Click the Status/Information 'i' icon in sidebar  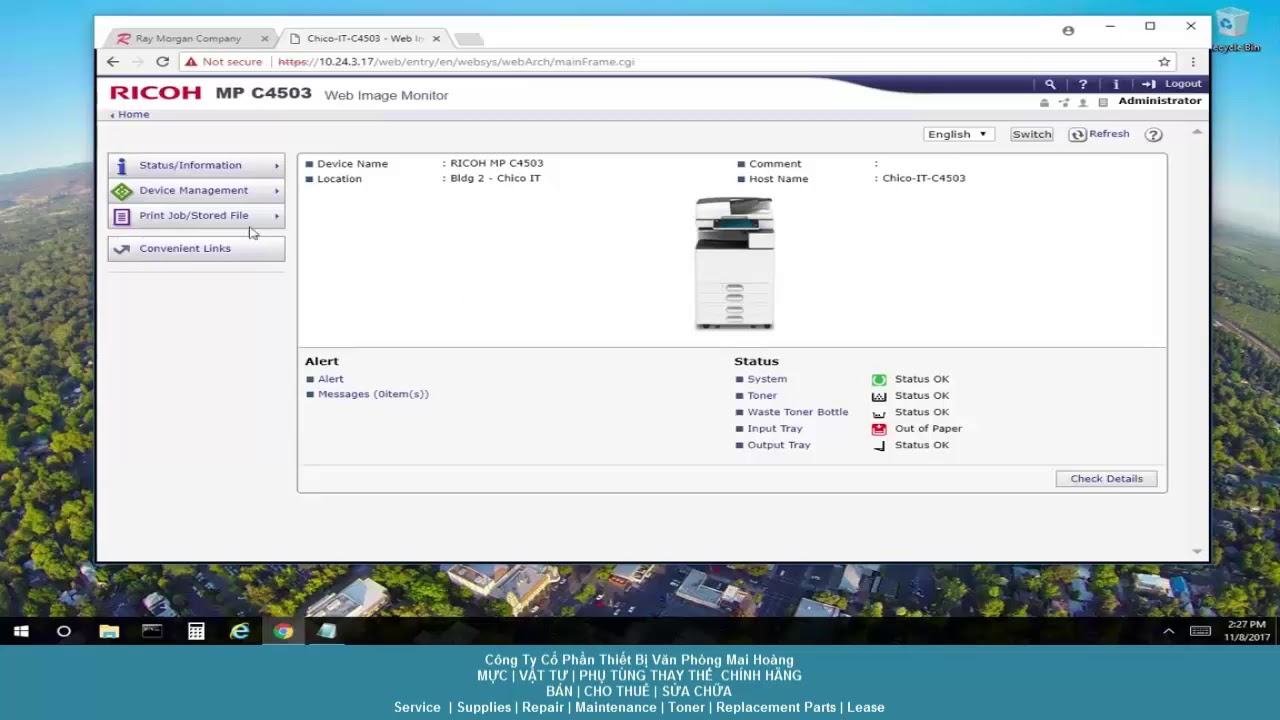tap(122, 166)
